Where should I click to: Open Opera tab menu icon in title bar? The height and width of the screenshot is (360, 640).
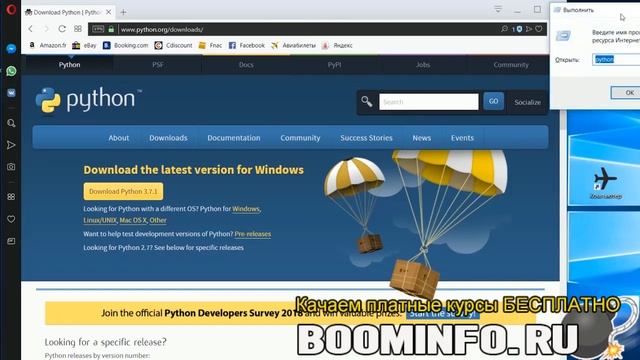(x=498, y=9)
